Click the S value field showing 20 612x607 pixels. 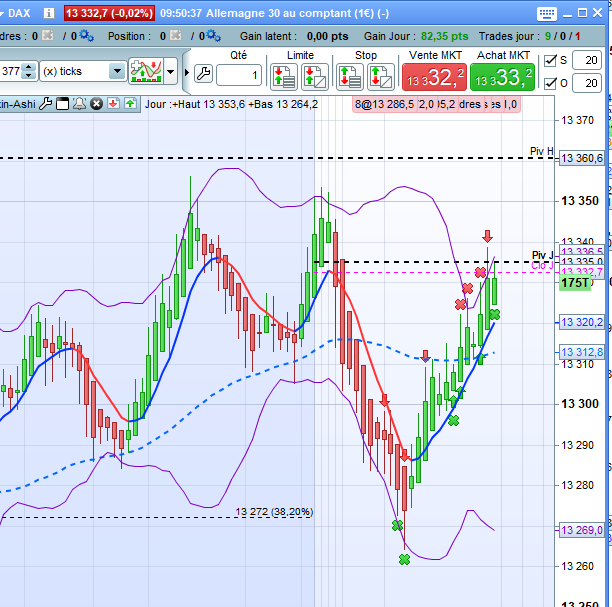tap(587, 60)
